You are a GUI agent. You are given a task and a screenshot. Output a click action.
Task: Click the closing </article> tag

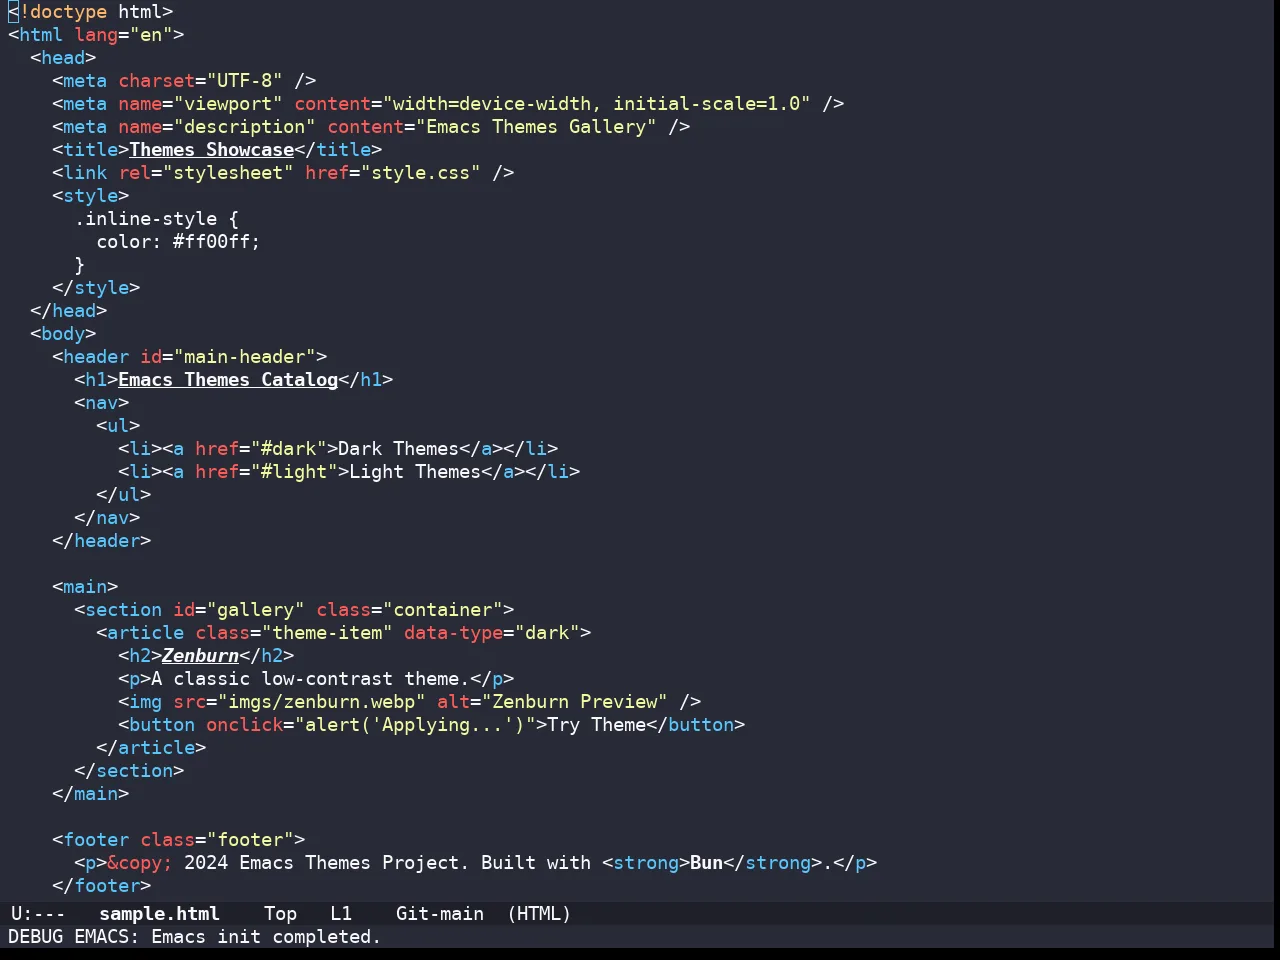(151, 748)
